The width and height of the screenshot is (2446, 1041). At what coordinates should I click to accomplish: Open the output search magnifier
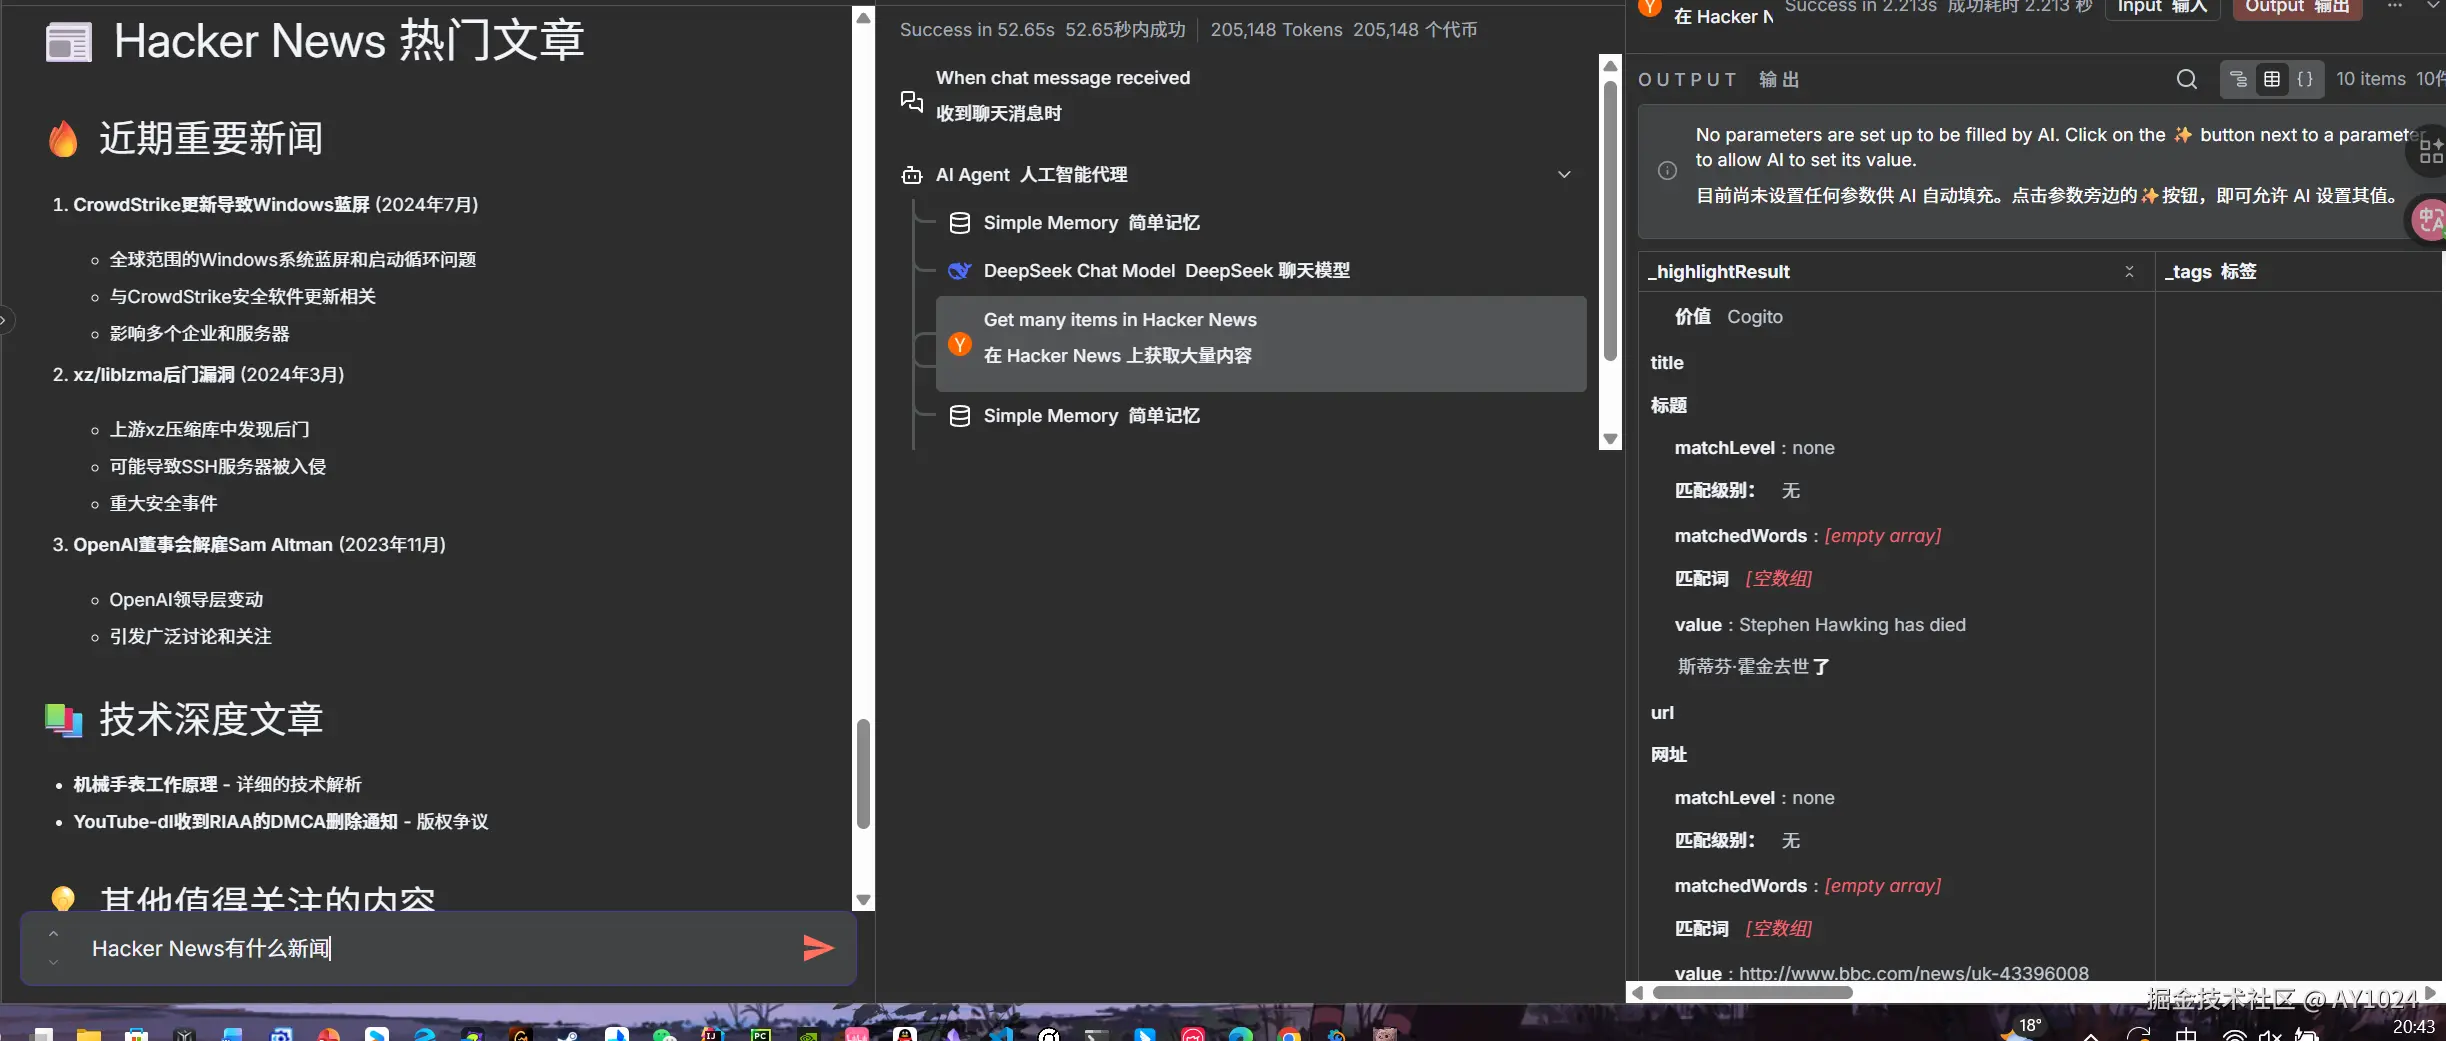click(2187, 79)
